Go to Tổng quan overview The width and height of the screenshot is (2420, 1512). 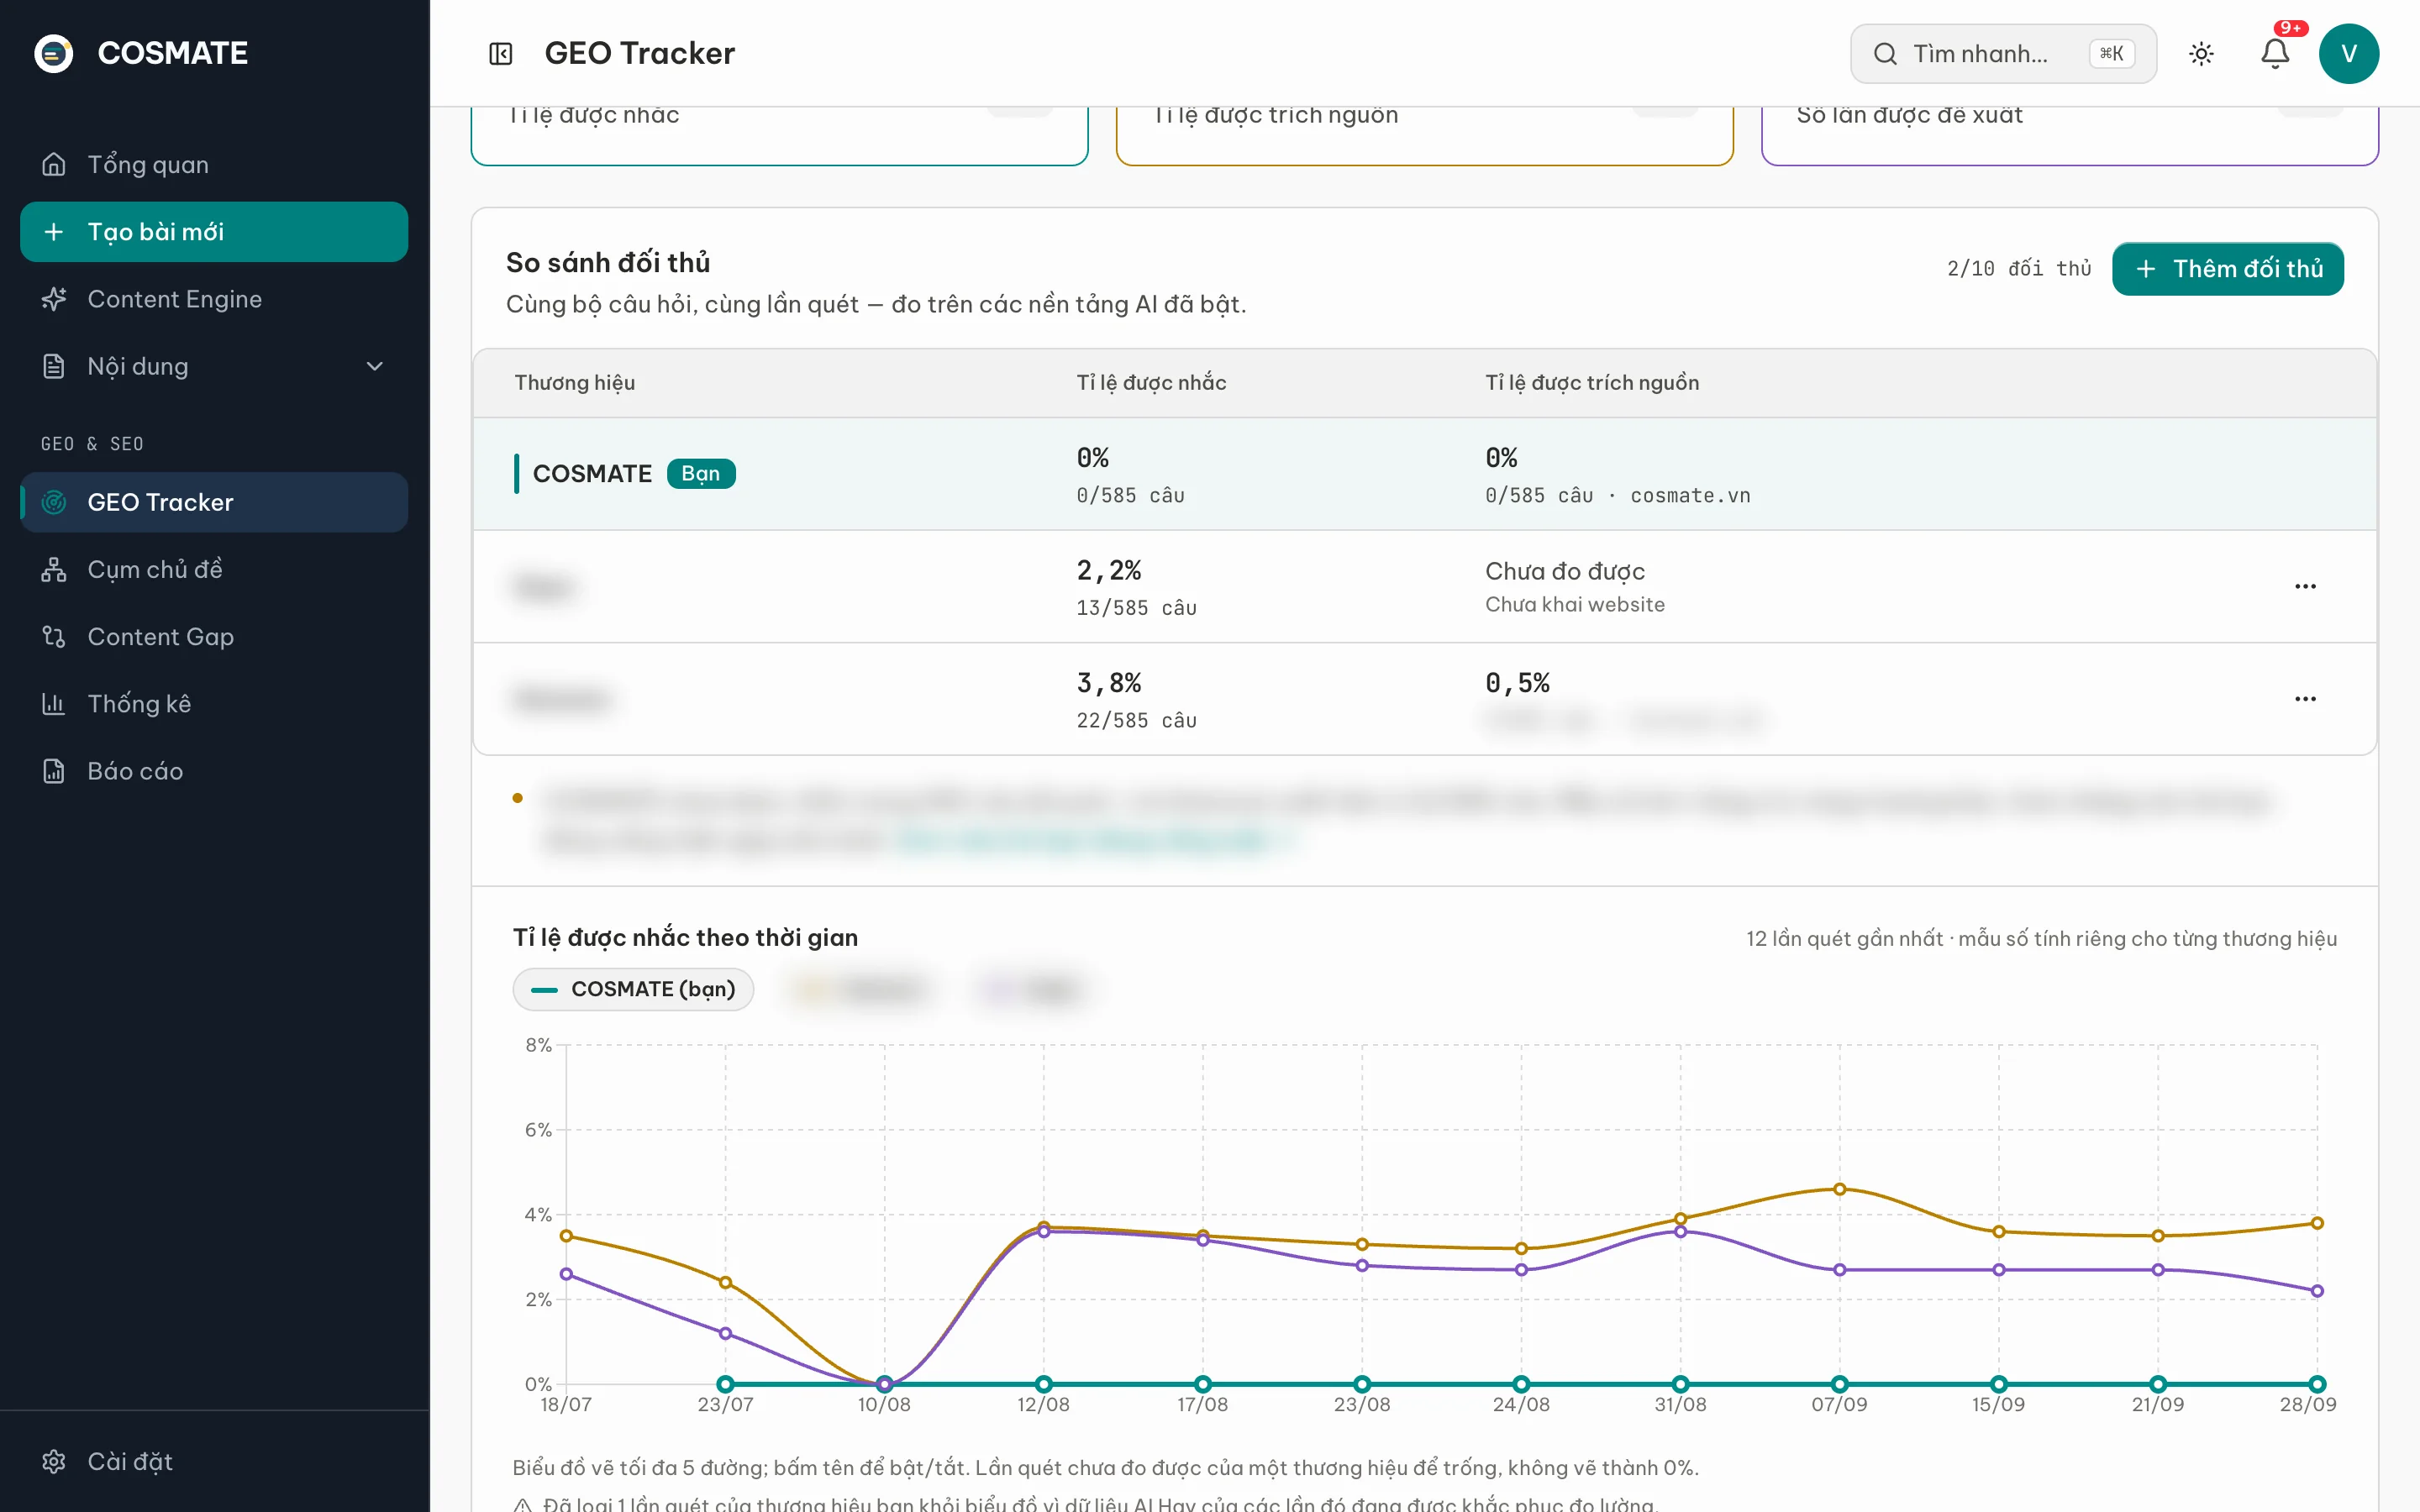tap(214, 164)
